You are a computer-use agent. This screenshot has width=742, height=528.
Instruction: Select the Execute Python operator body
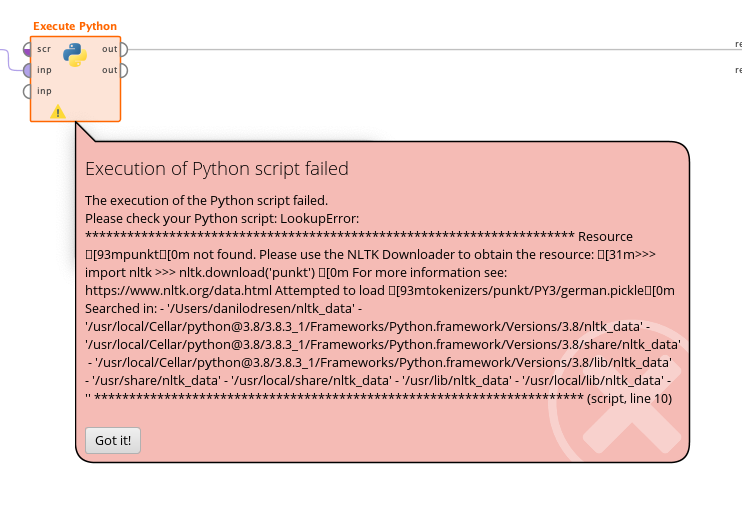75,79
